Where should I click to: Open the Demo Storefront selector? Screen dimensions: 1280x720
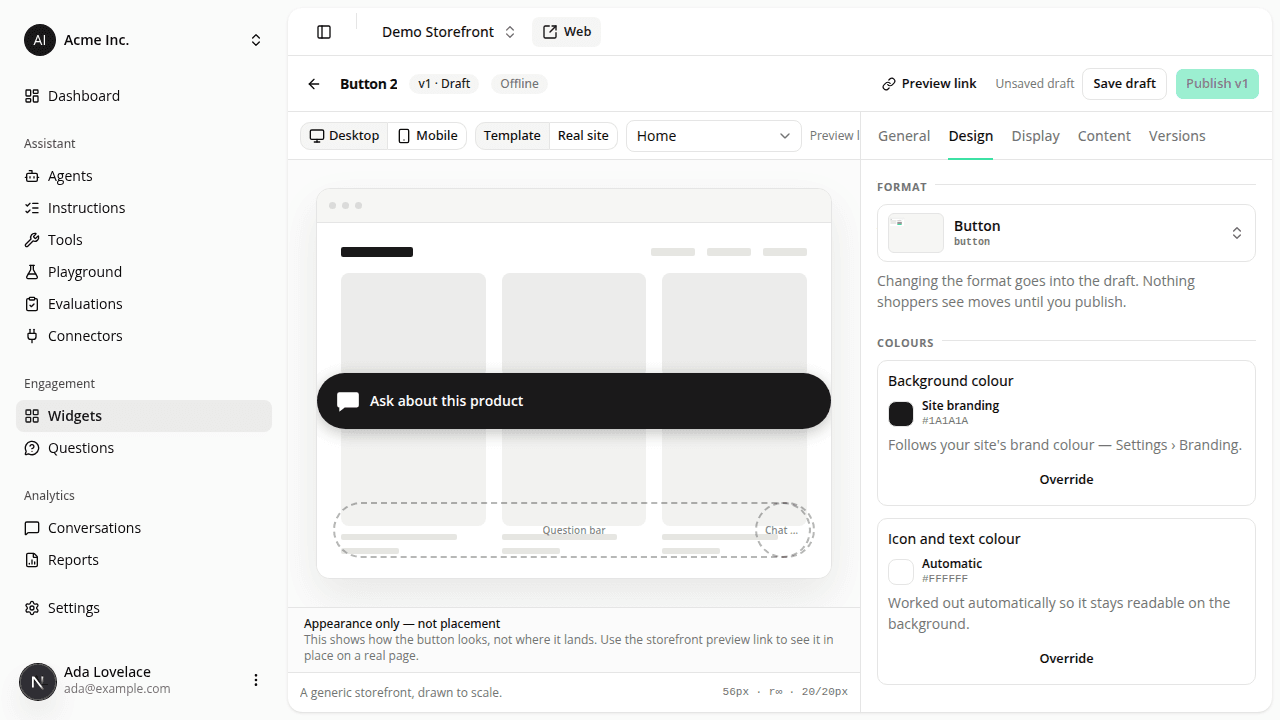pos(448,32)
